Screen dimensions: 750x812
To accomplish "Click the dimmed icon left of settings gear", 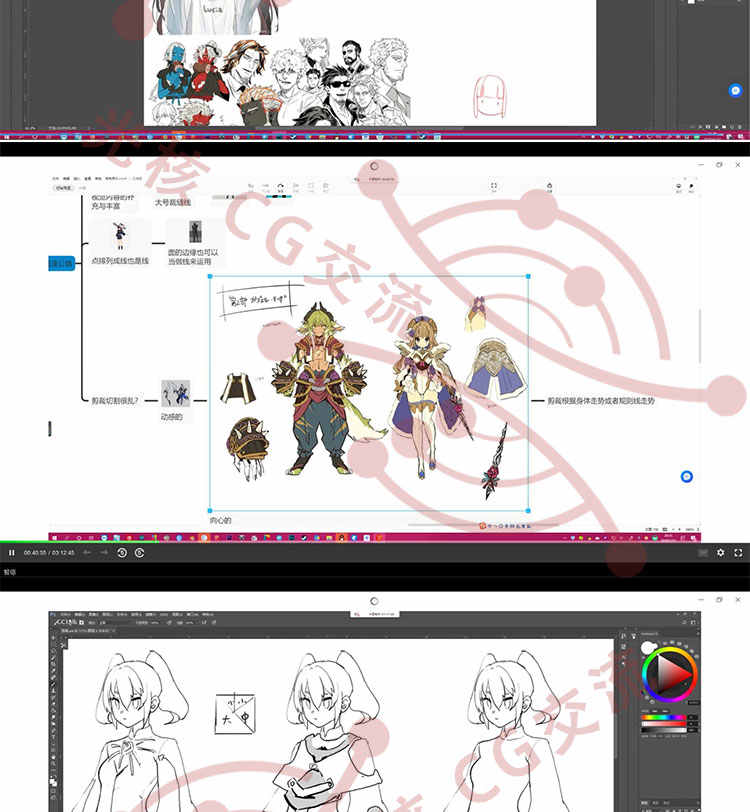I will click(x=703, y=553).
